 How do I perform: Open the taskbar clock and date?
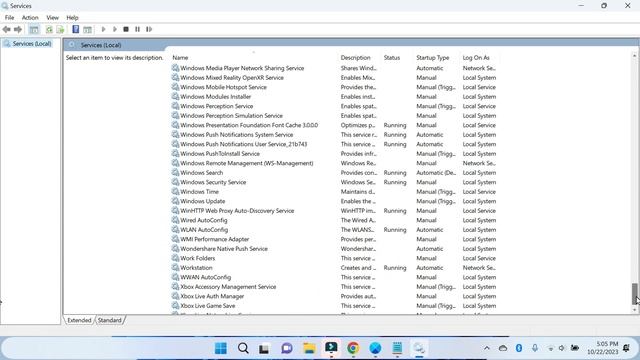pos(603,348)
